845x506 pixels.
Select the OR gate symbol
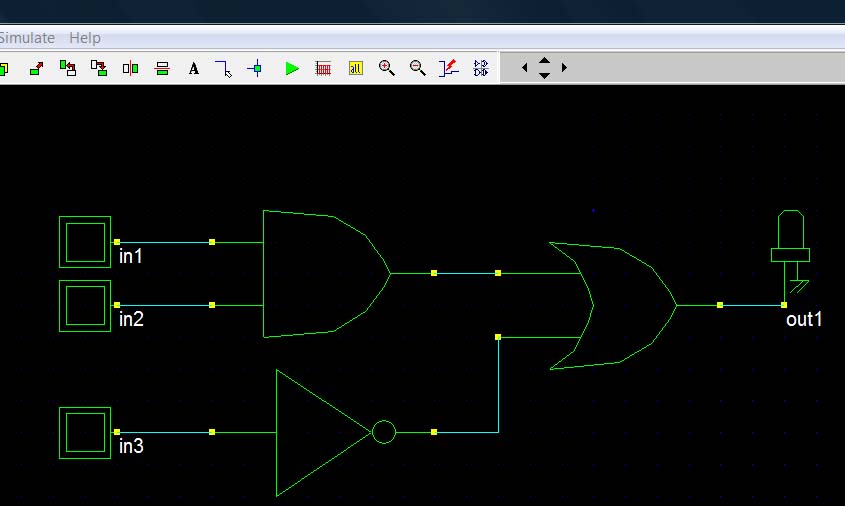613,306
